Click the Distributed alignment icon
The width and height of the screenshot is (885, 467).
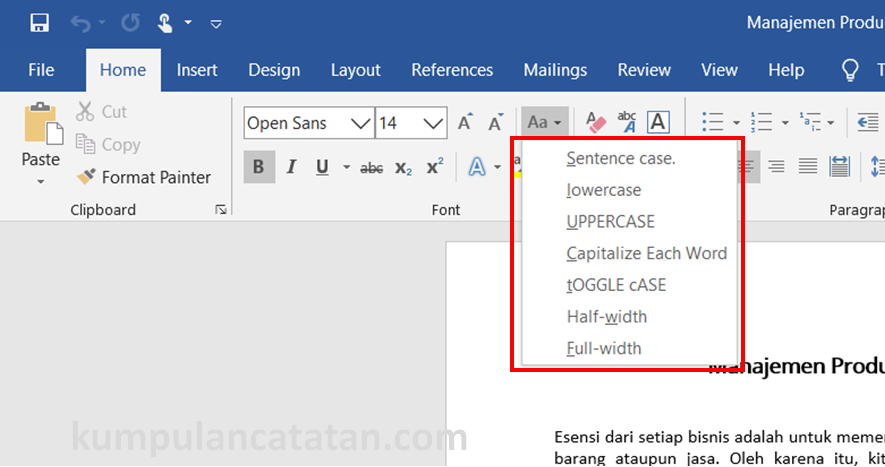[840, 167]
